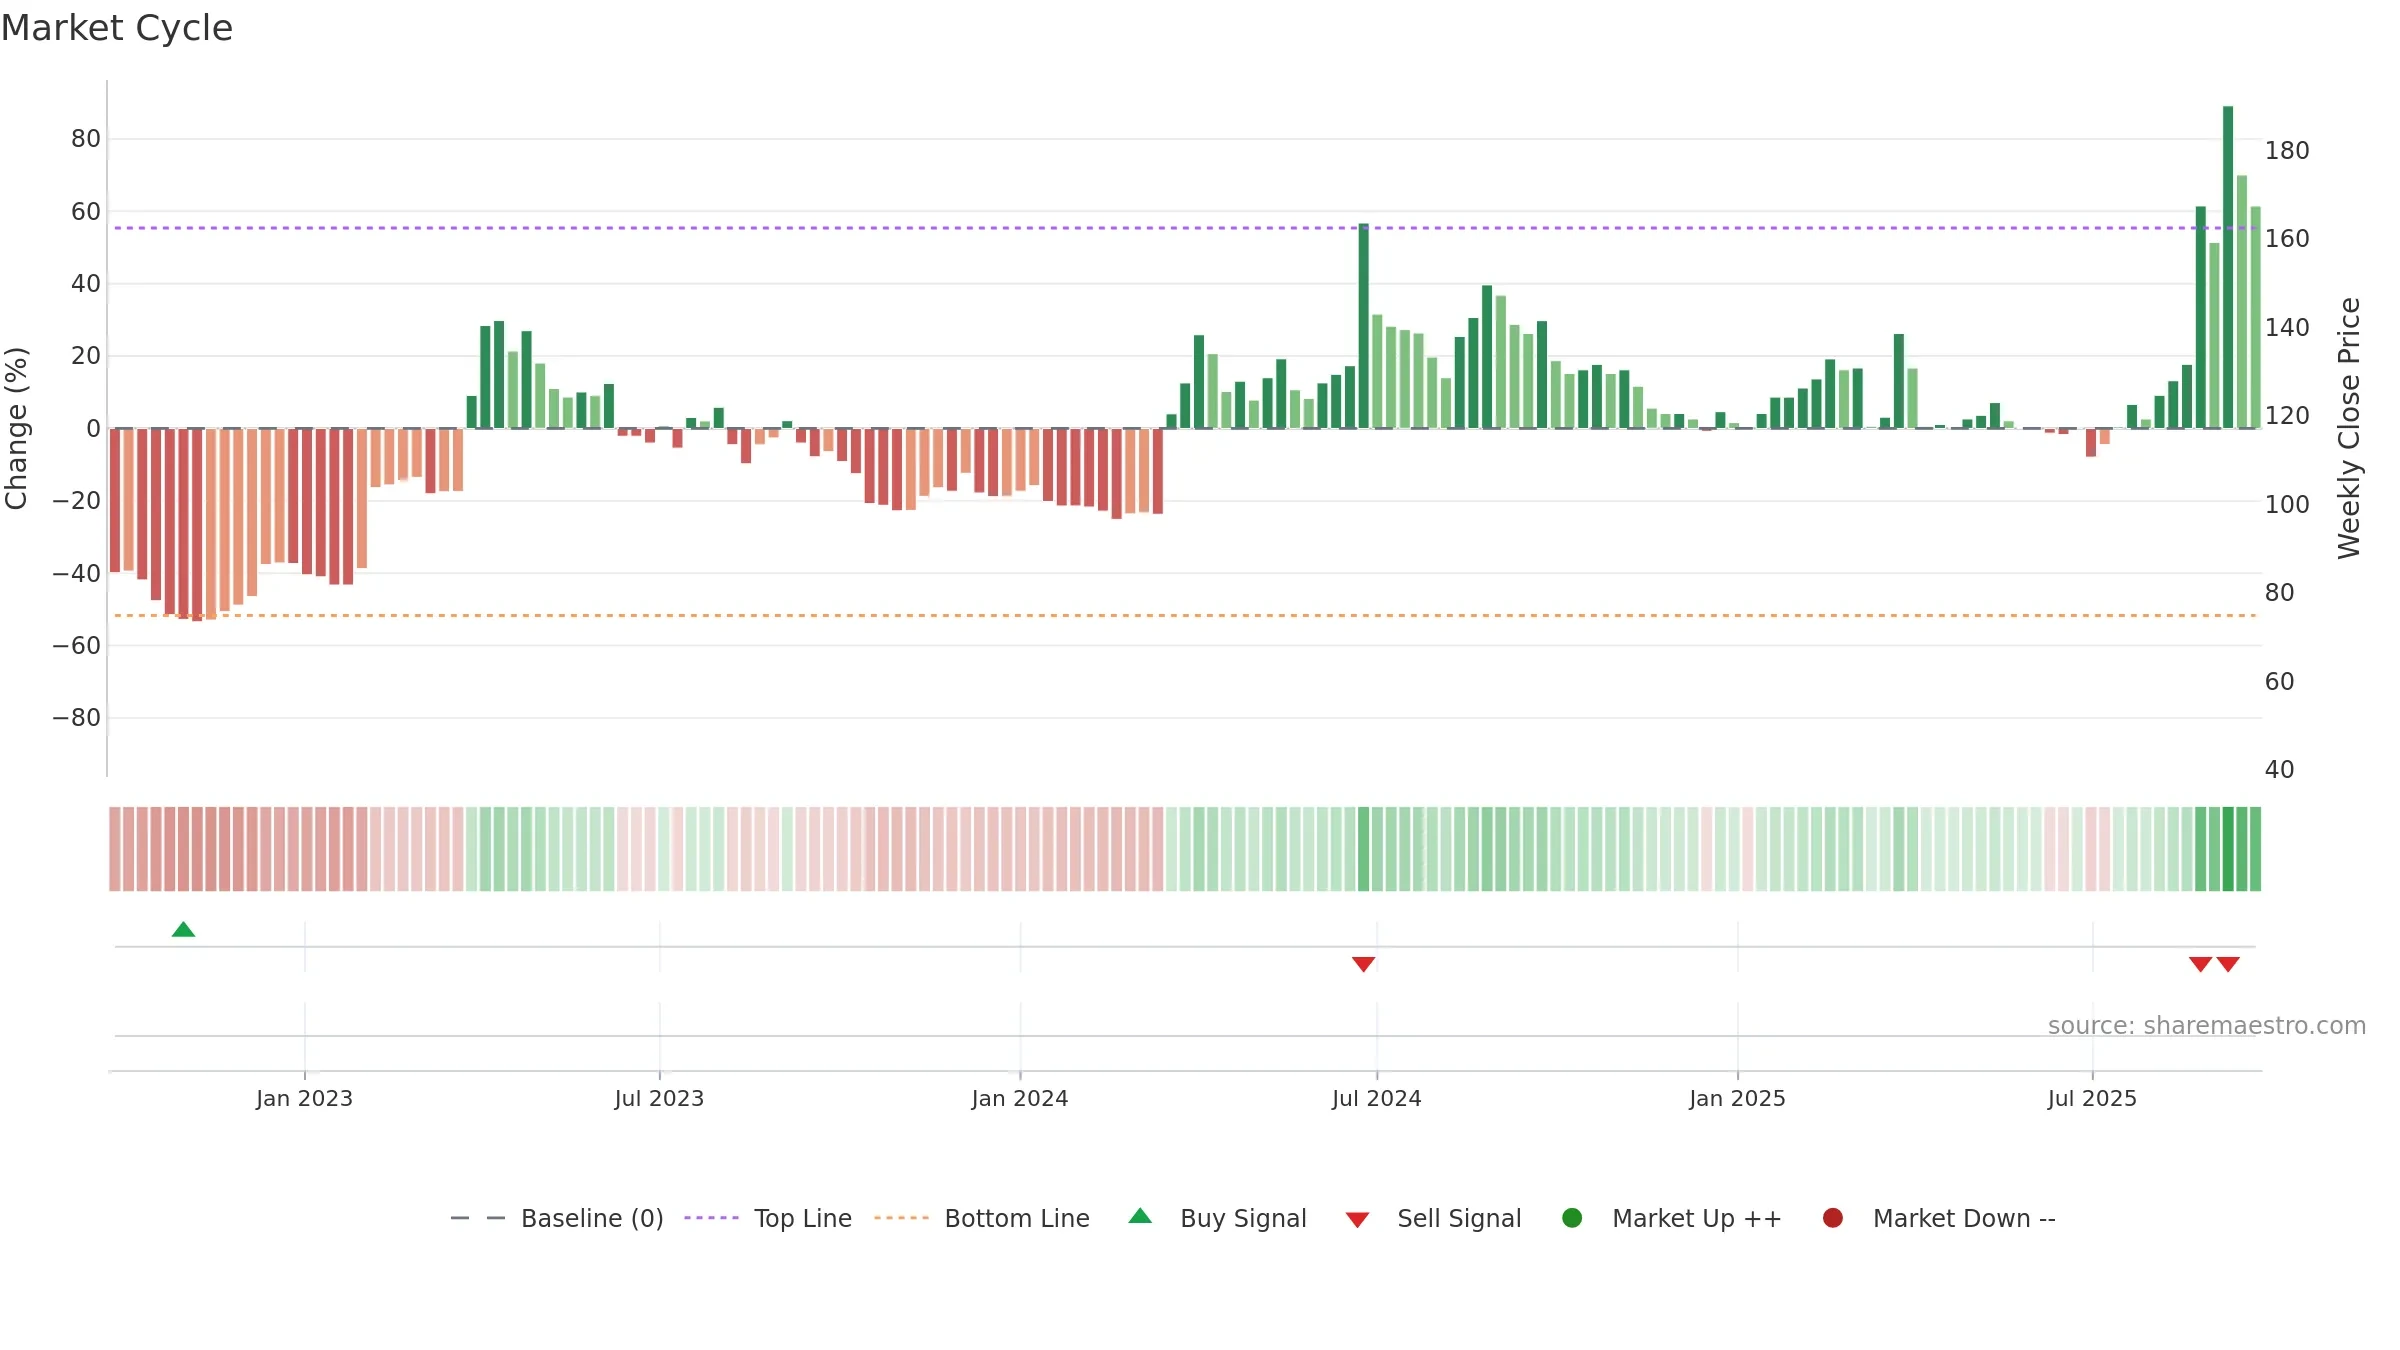Image resolution: width=2400 pixels, height=1350 pixels.
Task: Toggle the Top Line legend entry
Action: [768, 1218]
